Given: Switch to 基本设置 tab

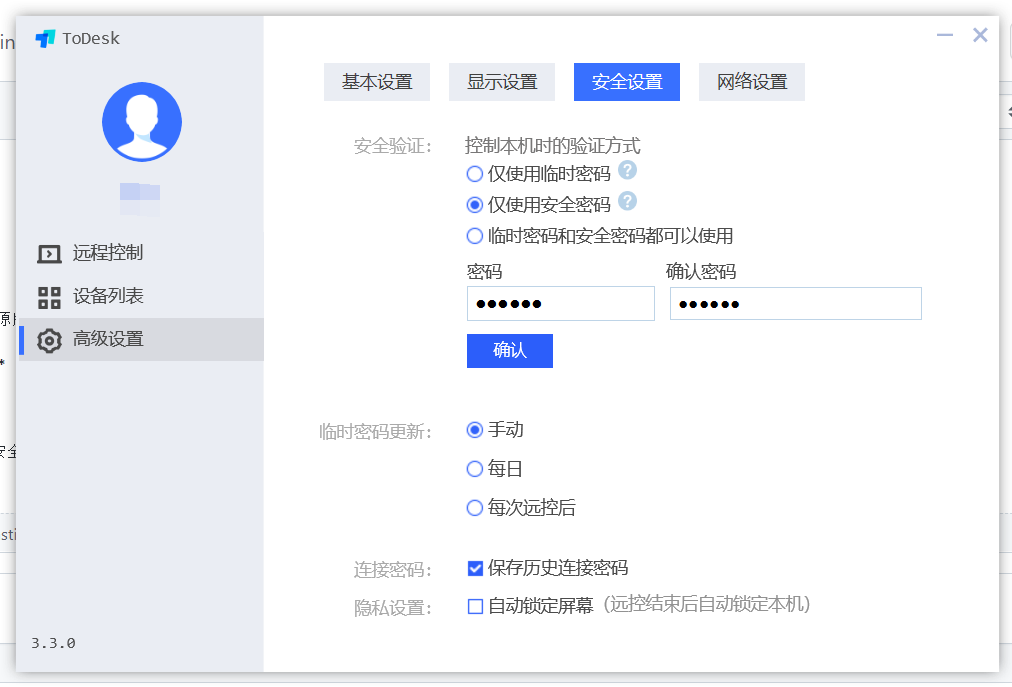Looking at the screenshot, I should 377,82.
